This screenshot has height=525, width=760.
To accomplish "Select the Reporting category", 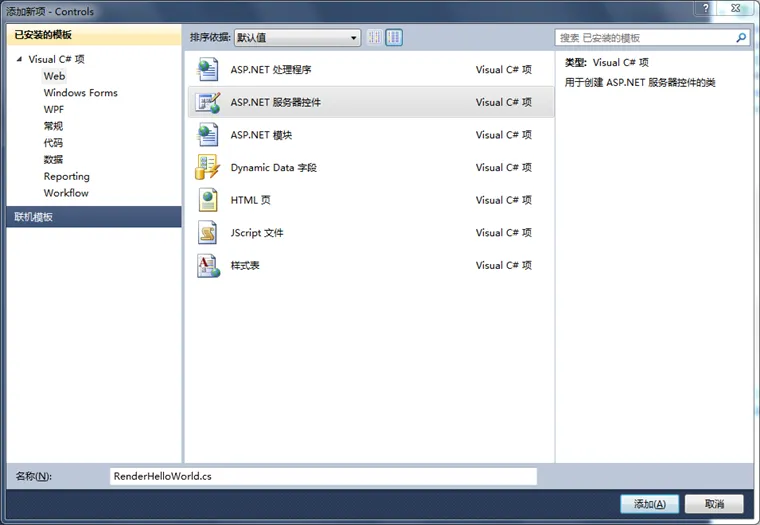I will tap(67, 176).
